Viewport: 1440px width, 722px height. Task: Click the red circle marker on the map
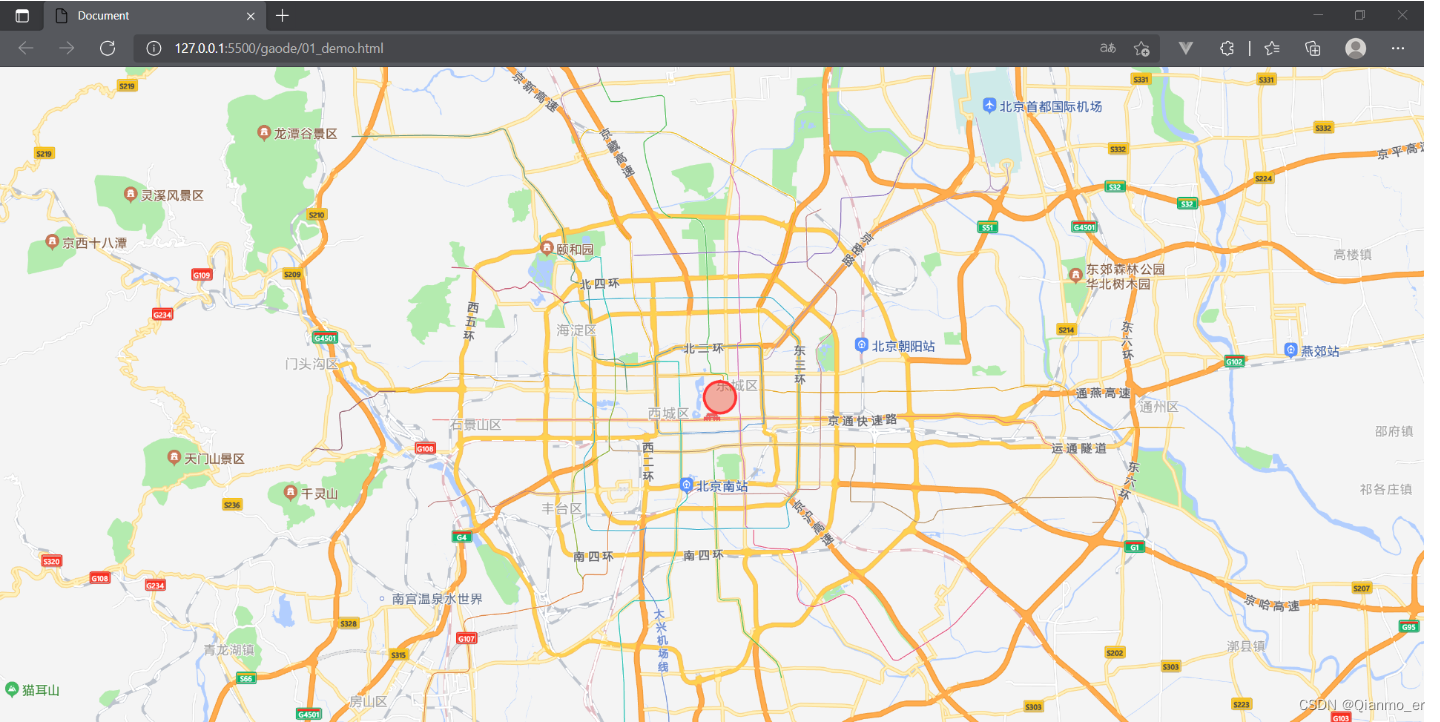pyautogui.click(x=720, y=397)
